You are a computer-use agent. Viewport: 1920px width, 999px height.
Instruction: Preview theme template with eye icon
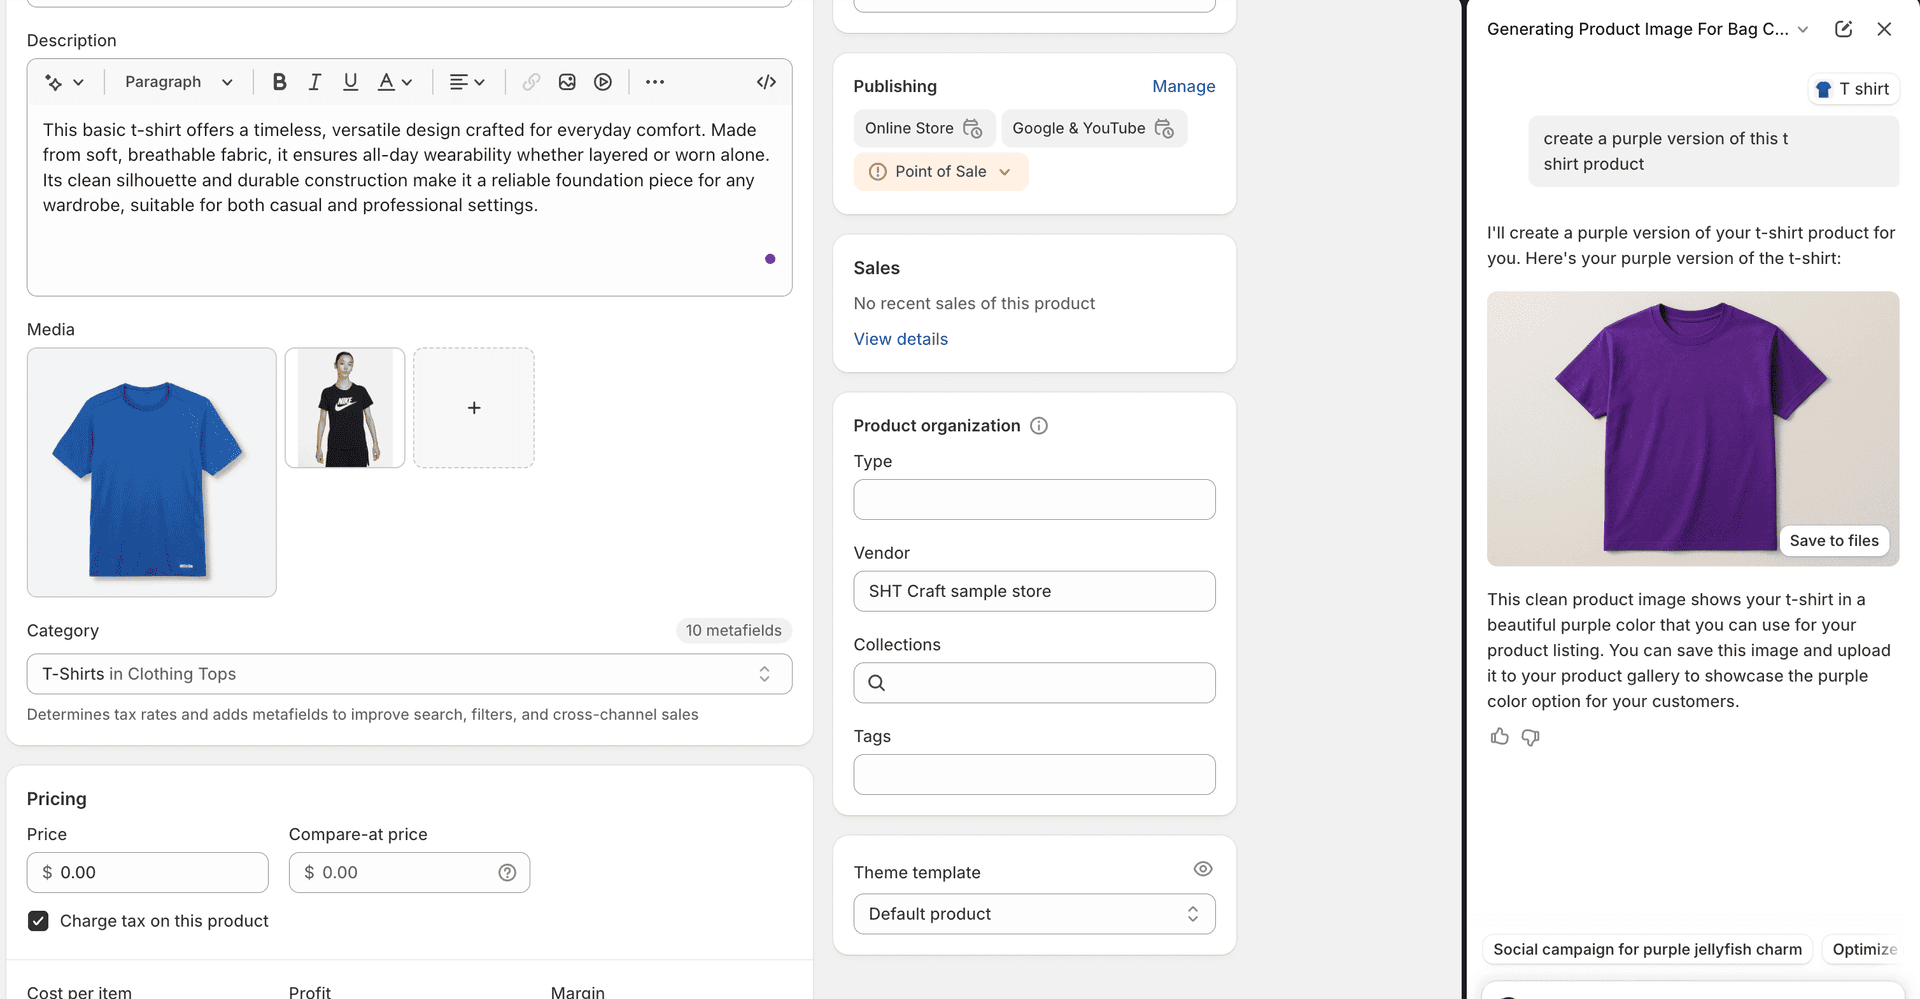[1203, 869]
